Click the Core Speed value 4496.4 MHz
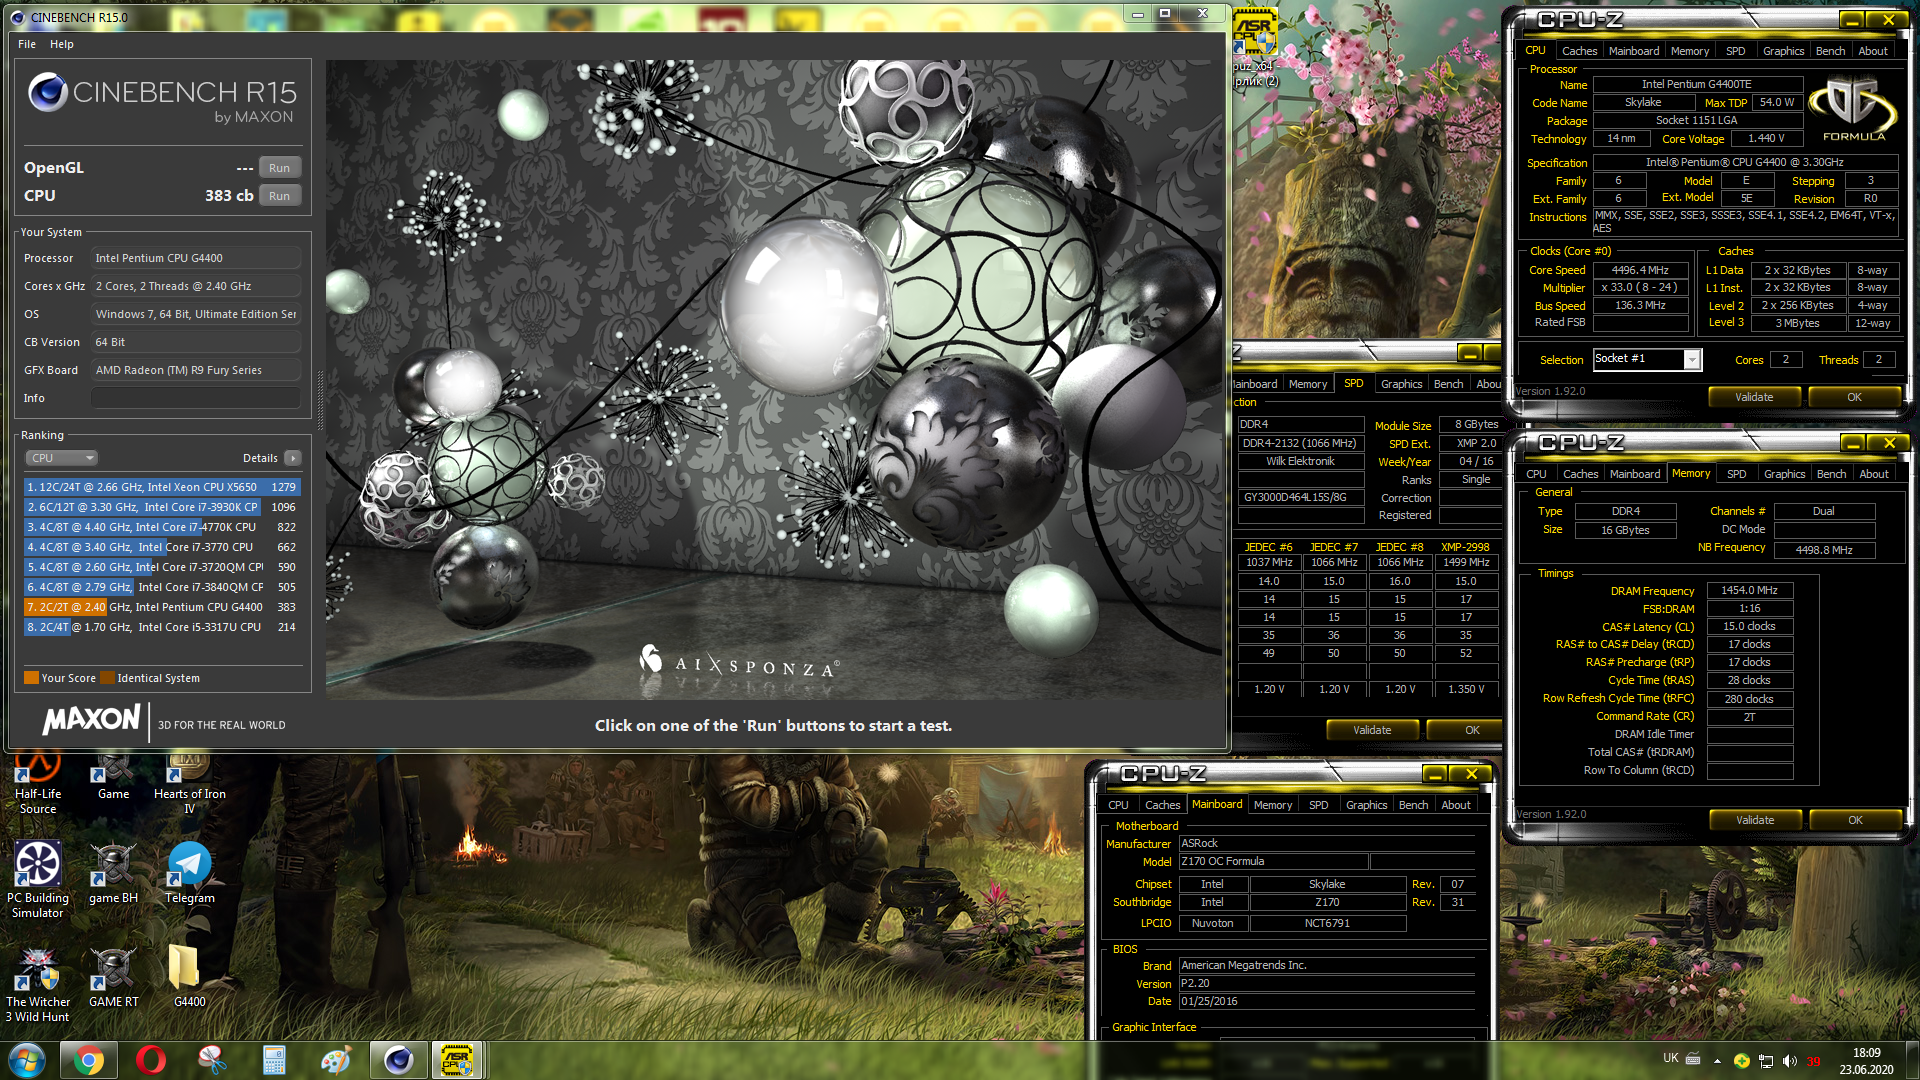The height and width of the screenshot is (1080, 1920). [1640, 270]
